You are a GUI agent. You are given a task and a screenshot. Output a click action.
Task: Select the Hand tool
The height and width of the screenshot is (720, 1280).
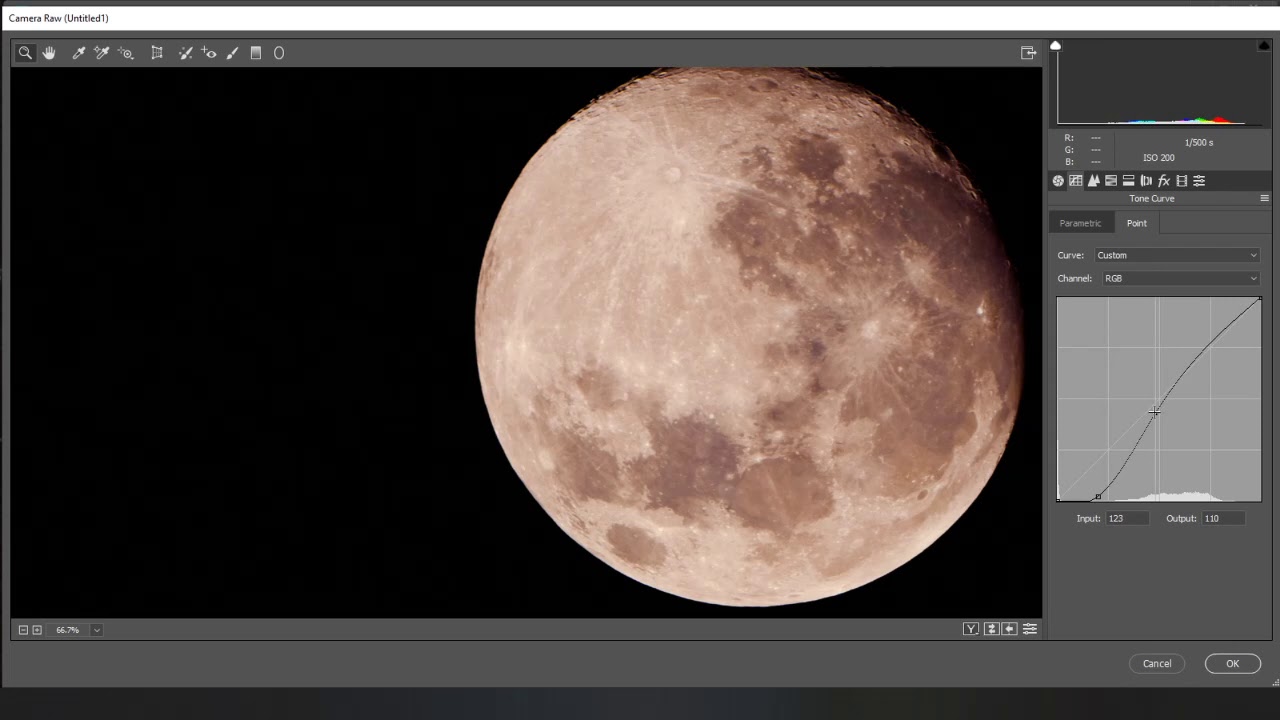click(x=49, y=53)
